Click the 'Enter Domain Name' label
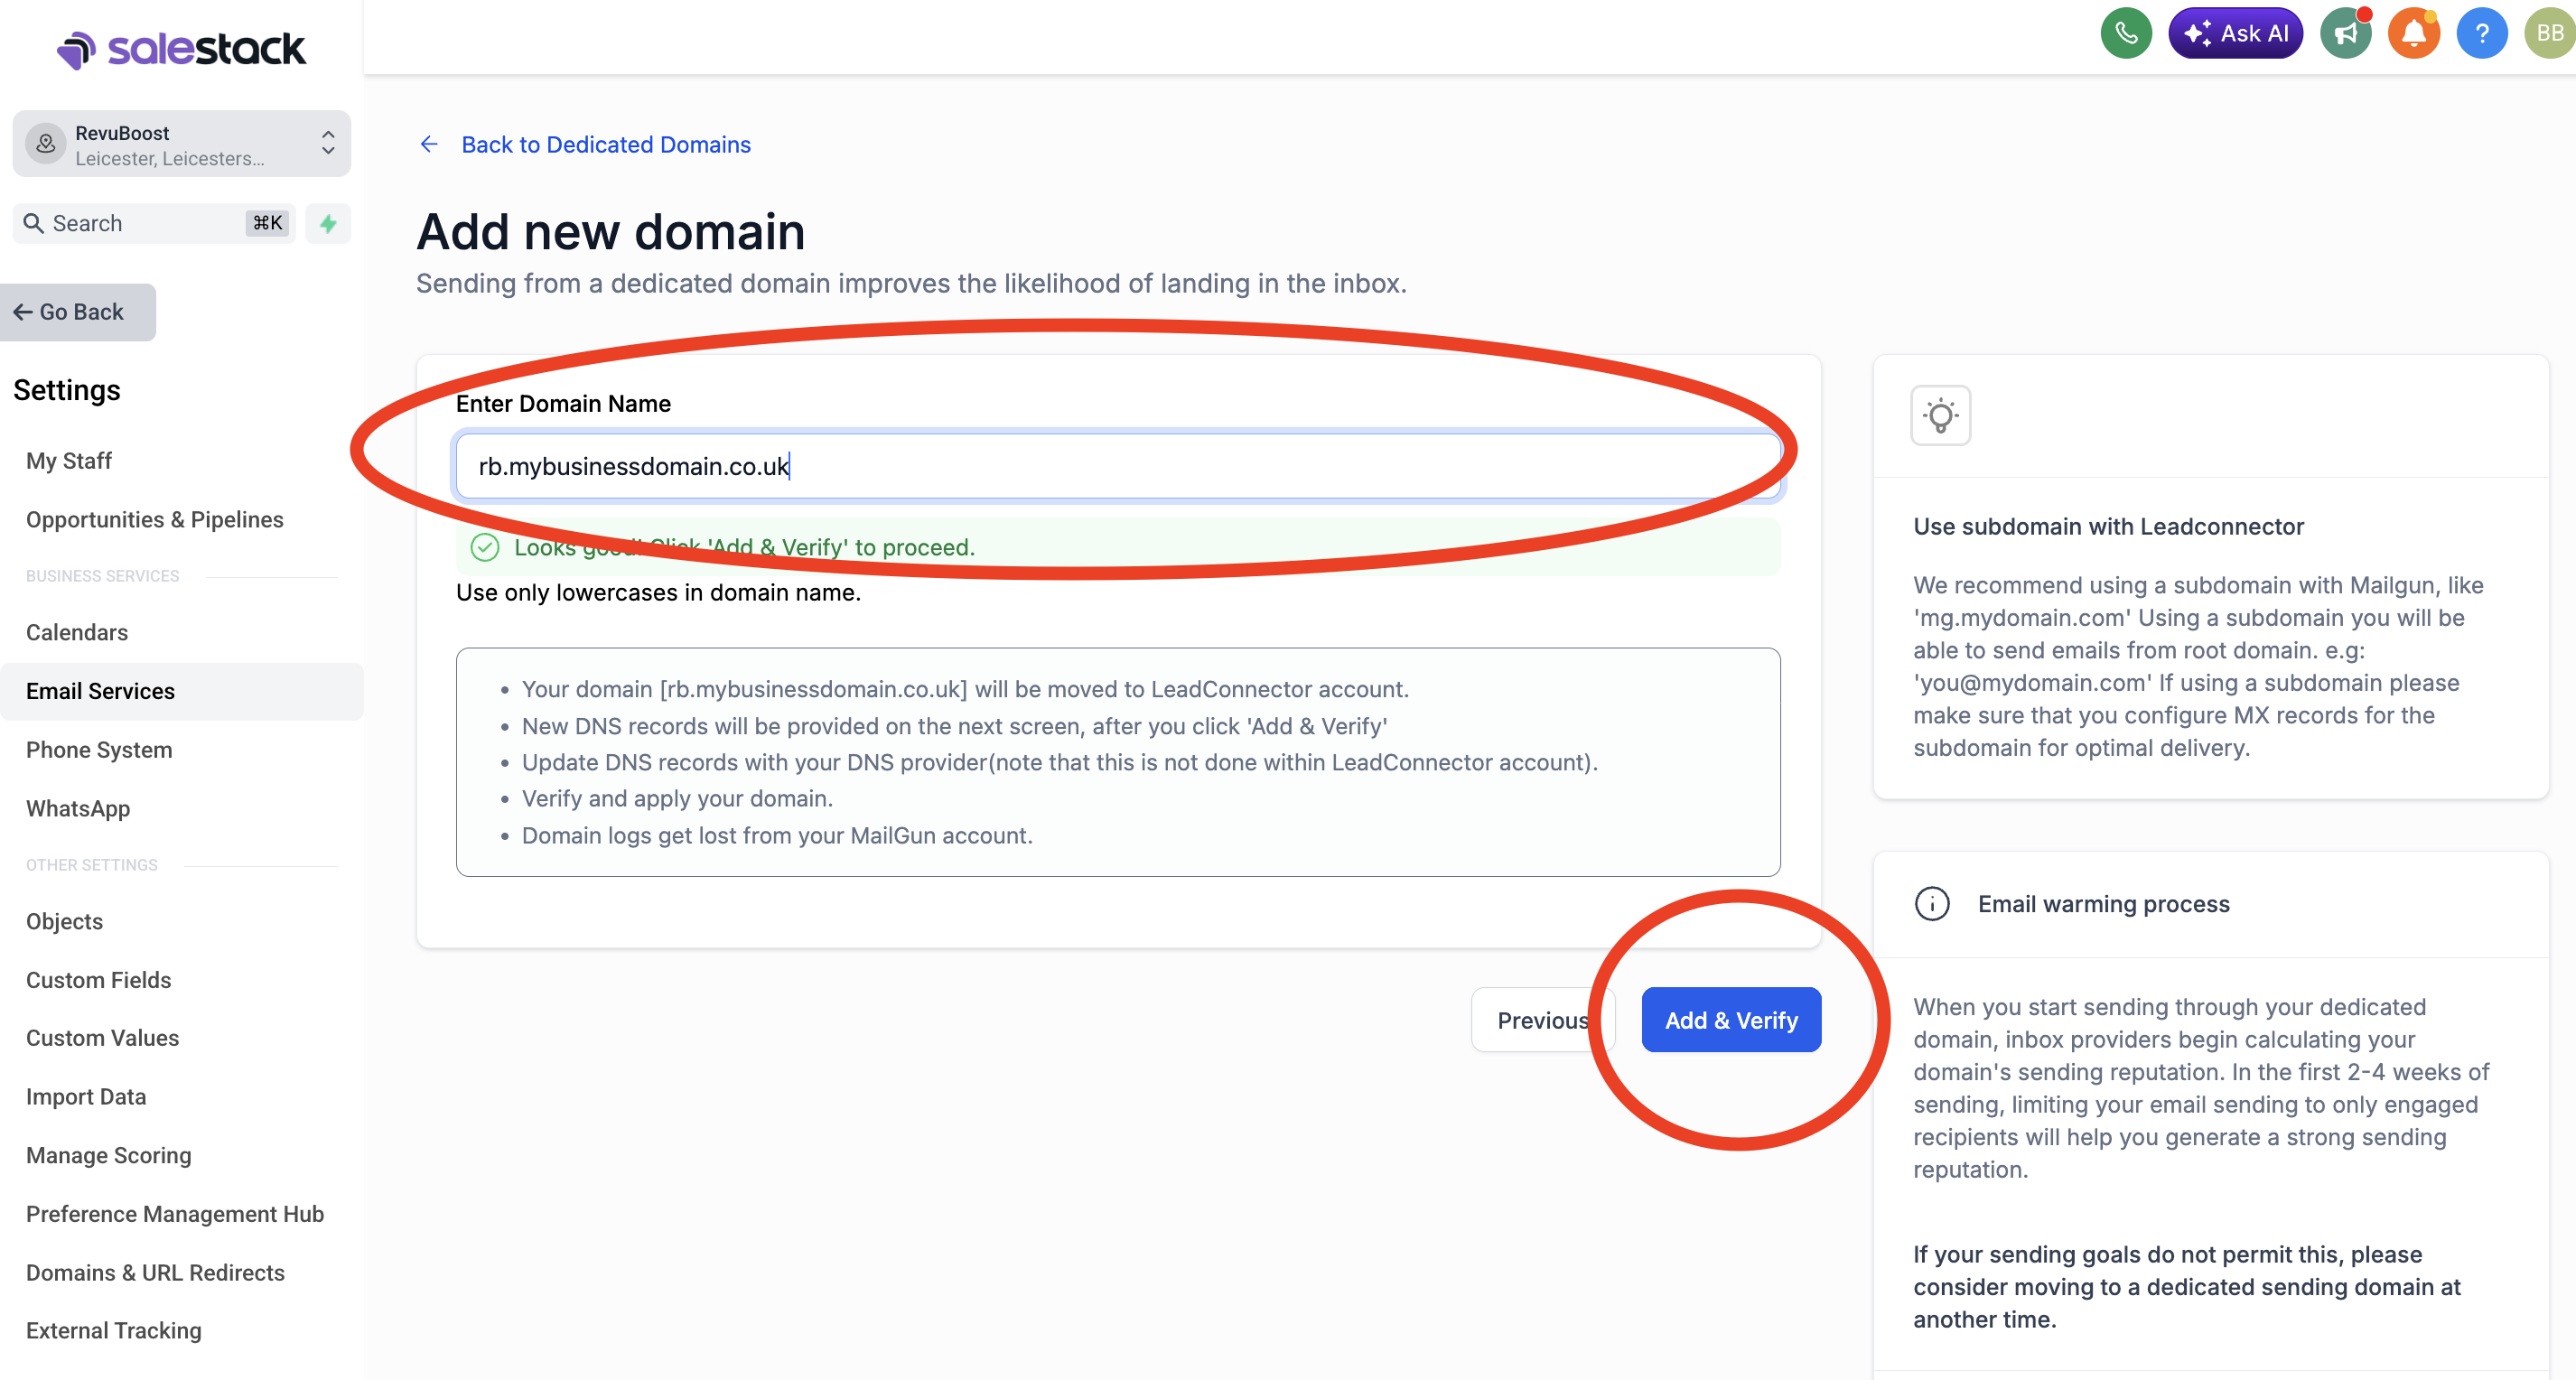Viewport: 2576px width, 1380px height. 563,403
